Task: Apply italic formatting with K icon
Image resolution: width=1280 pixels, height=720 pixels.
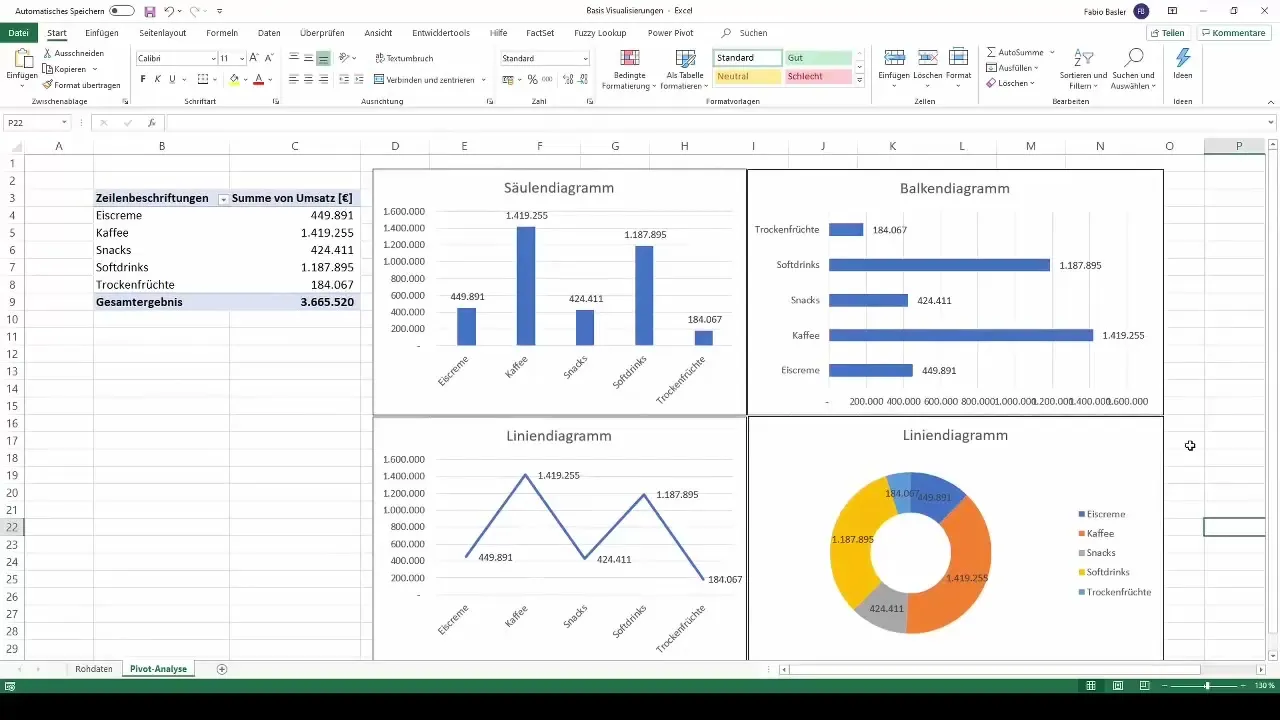Action: (x=158, y=79)
